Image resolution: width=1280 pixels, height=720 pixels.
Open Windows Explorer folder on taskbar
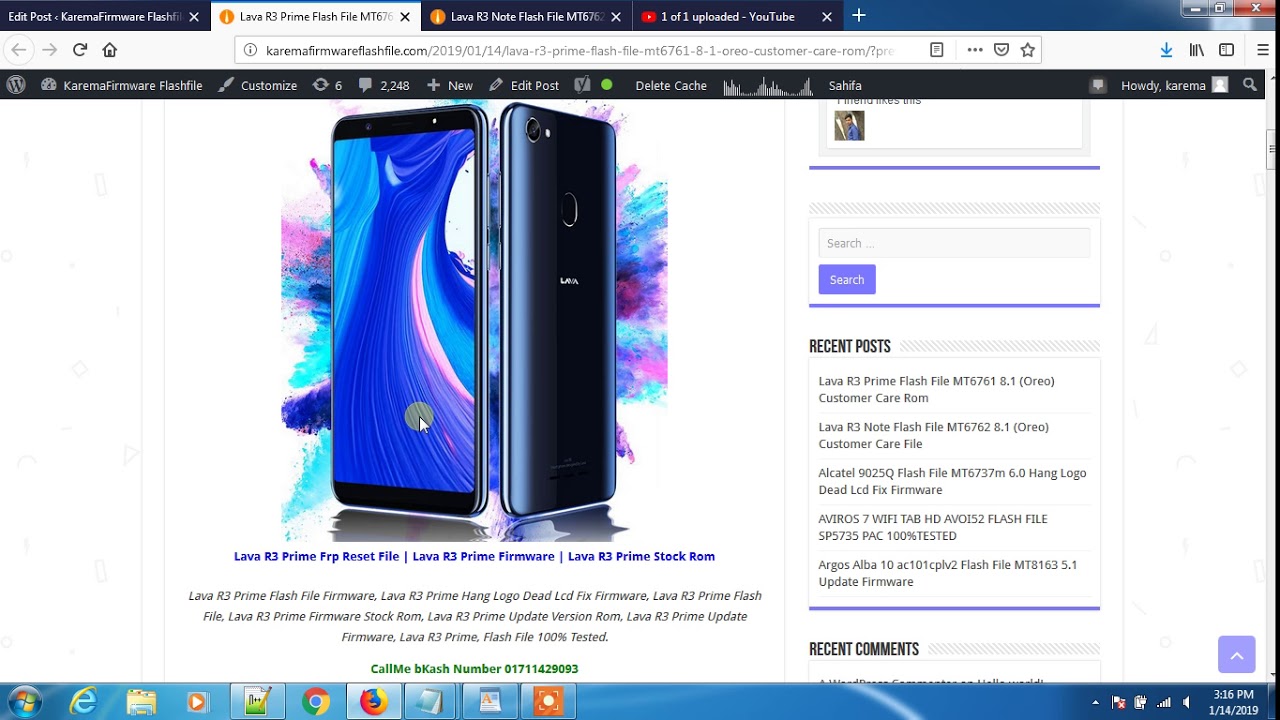click(141, 702)
